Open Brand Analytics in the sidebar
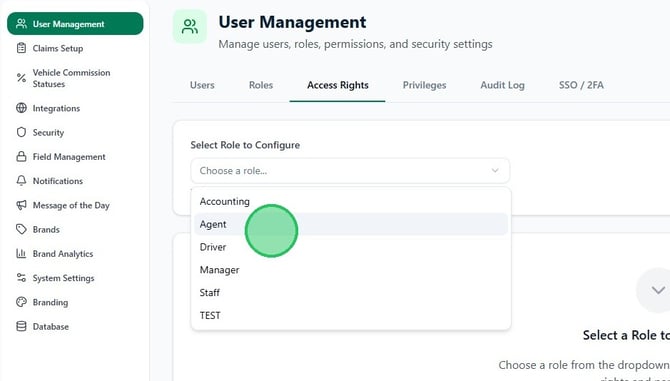The image size is (670, 381). click(x=75, y=254)
